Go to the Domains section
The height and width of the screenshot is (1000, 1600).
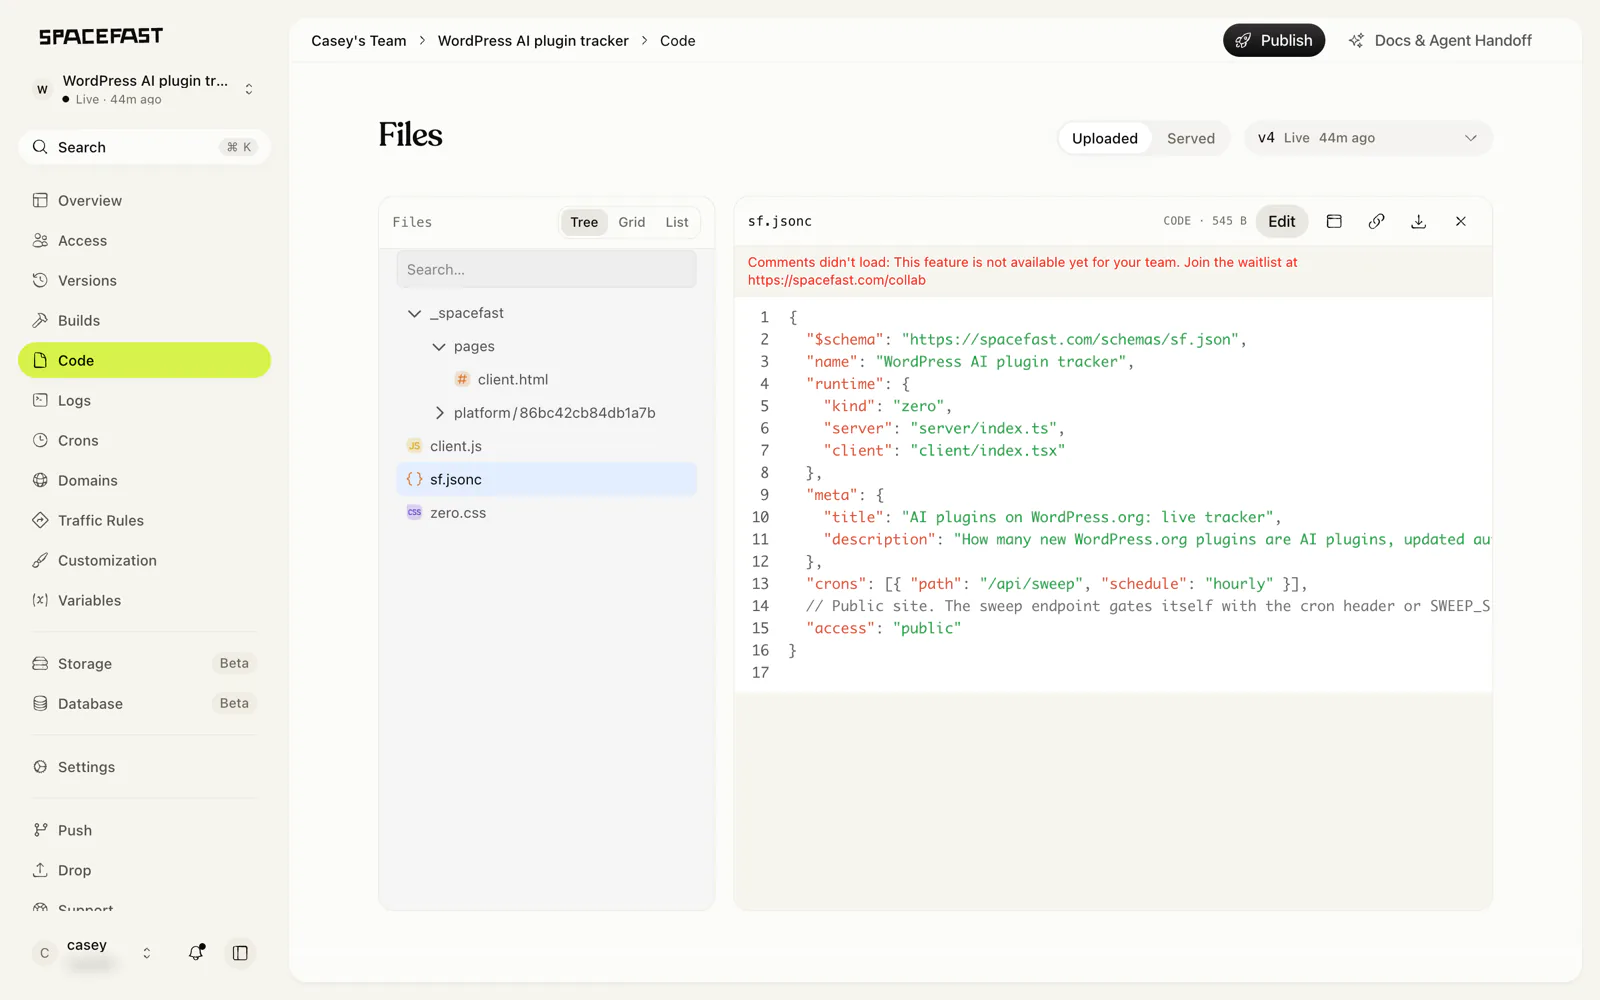[x=144, y=480]
